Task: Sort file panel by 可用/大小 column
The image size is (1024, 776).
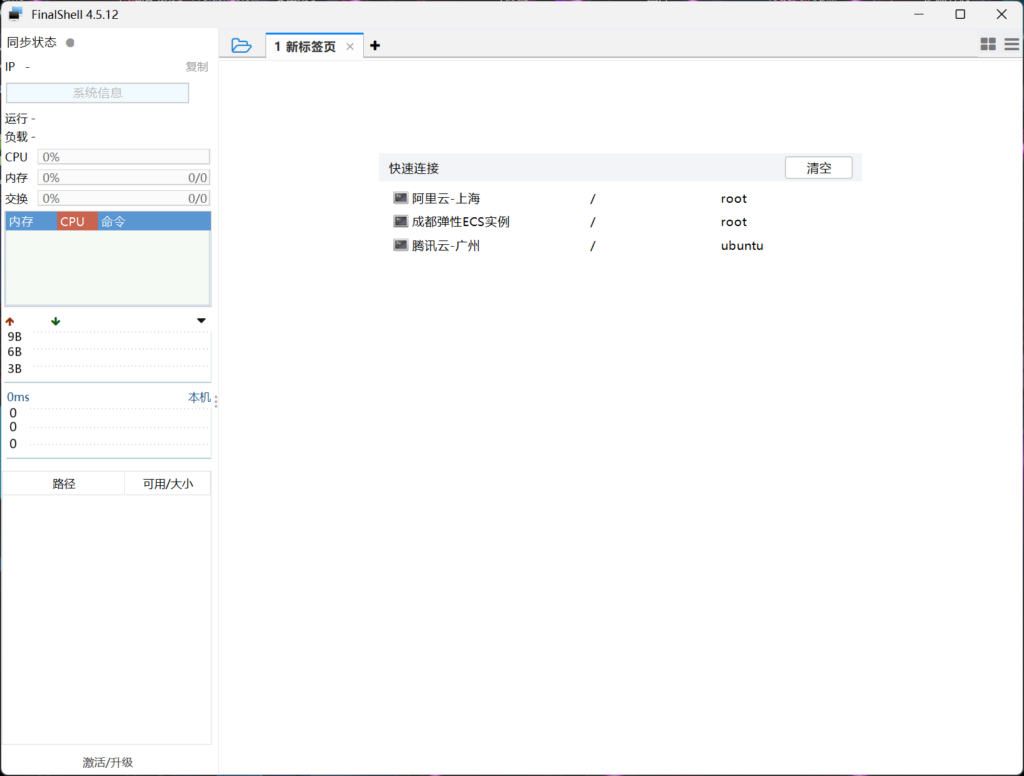Action: click(x=167, y=482)
